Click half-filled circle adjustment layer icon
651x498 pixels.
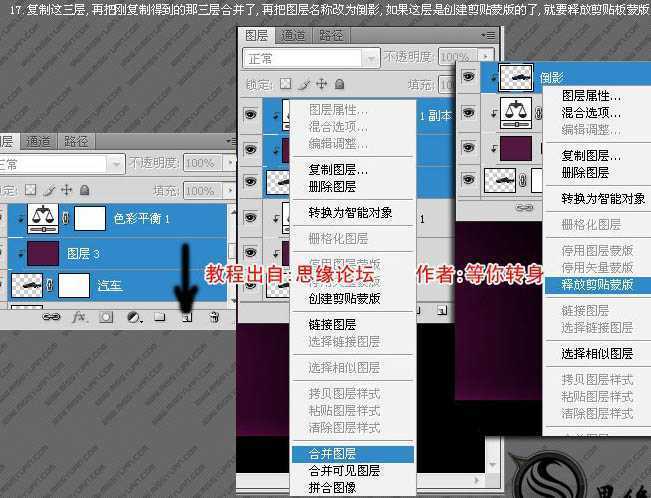click(133, 318)
